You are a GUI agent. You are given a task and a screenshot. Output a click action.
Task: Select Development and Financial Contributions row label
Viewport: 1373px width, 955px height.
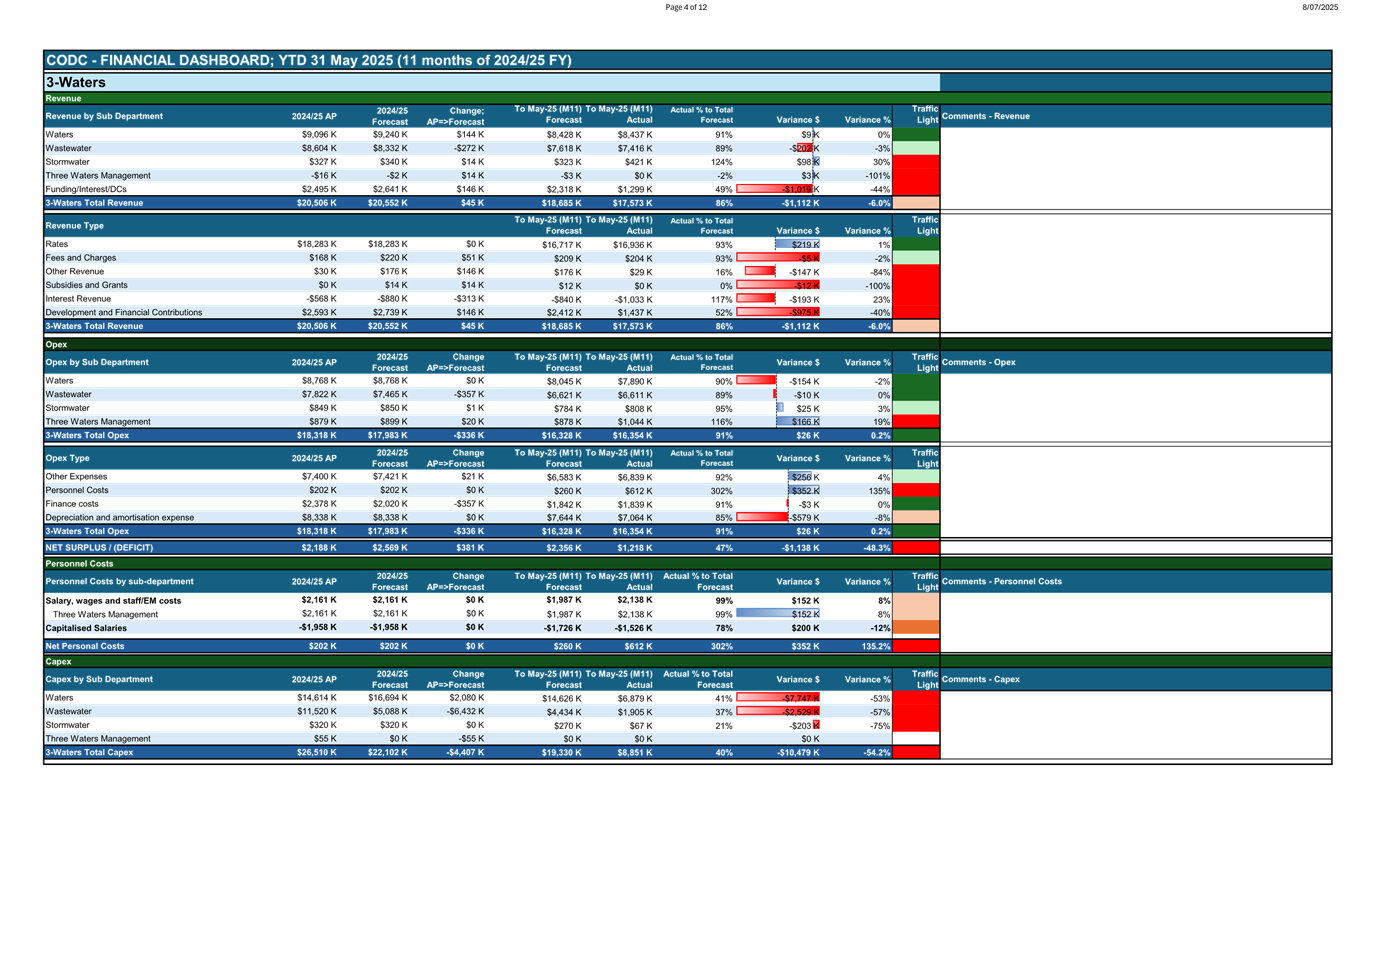point(124,313)
